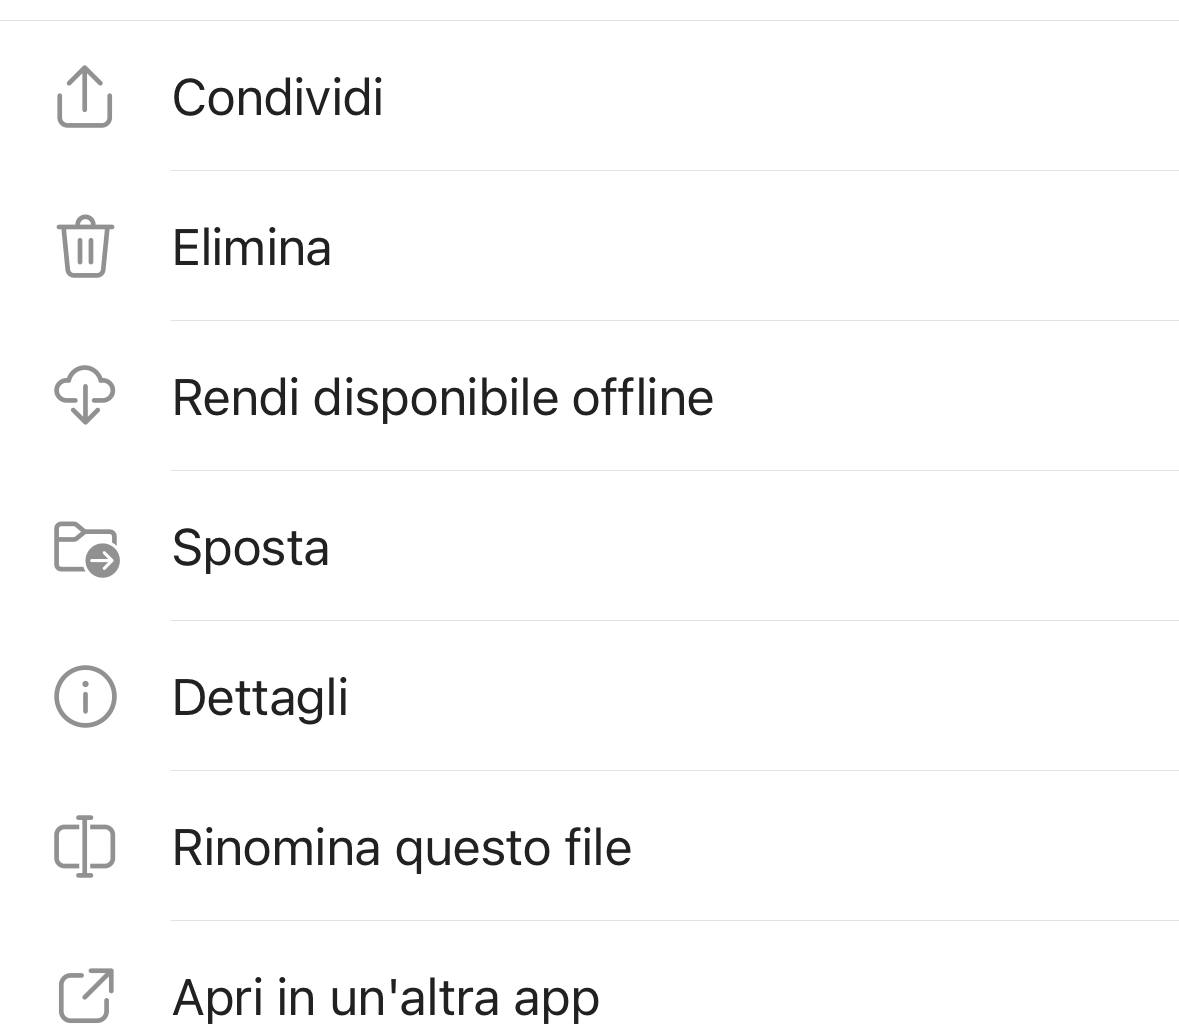1179x1028 pixels.
Task: Click the folder with arrow icon beside Sposta
Action: pos(87,546)
